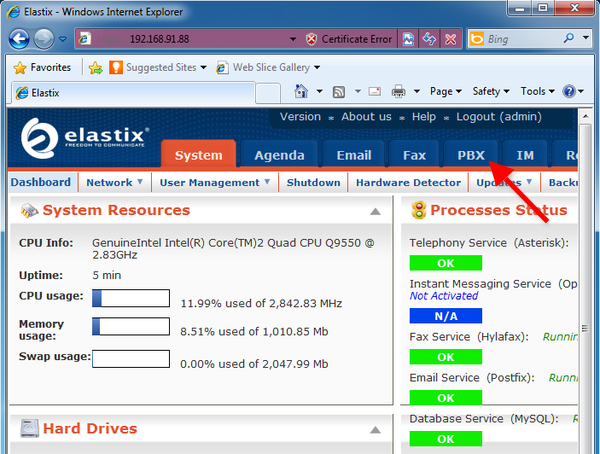The width and height of the screenshot is (600, 454).
Task: Select the Fax main tab
Action: pyautogui.click(x=414, y=155)
